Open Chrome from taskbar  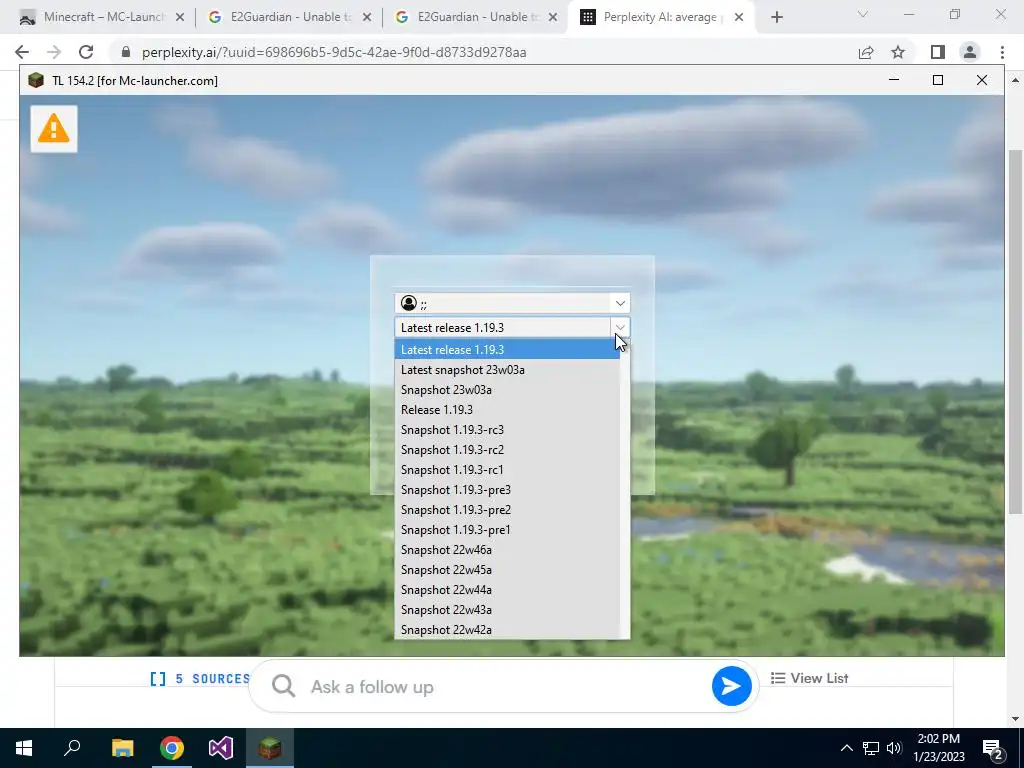pyautogui.click(x=172, y=748)
